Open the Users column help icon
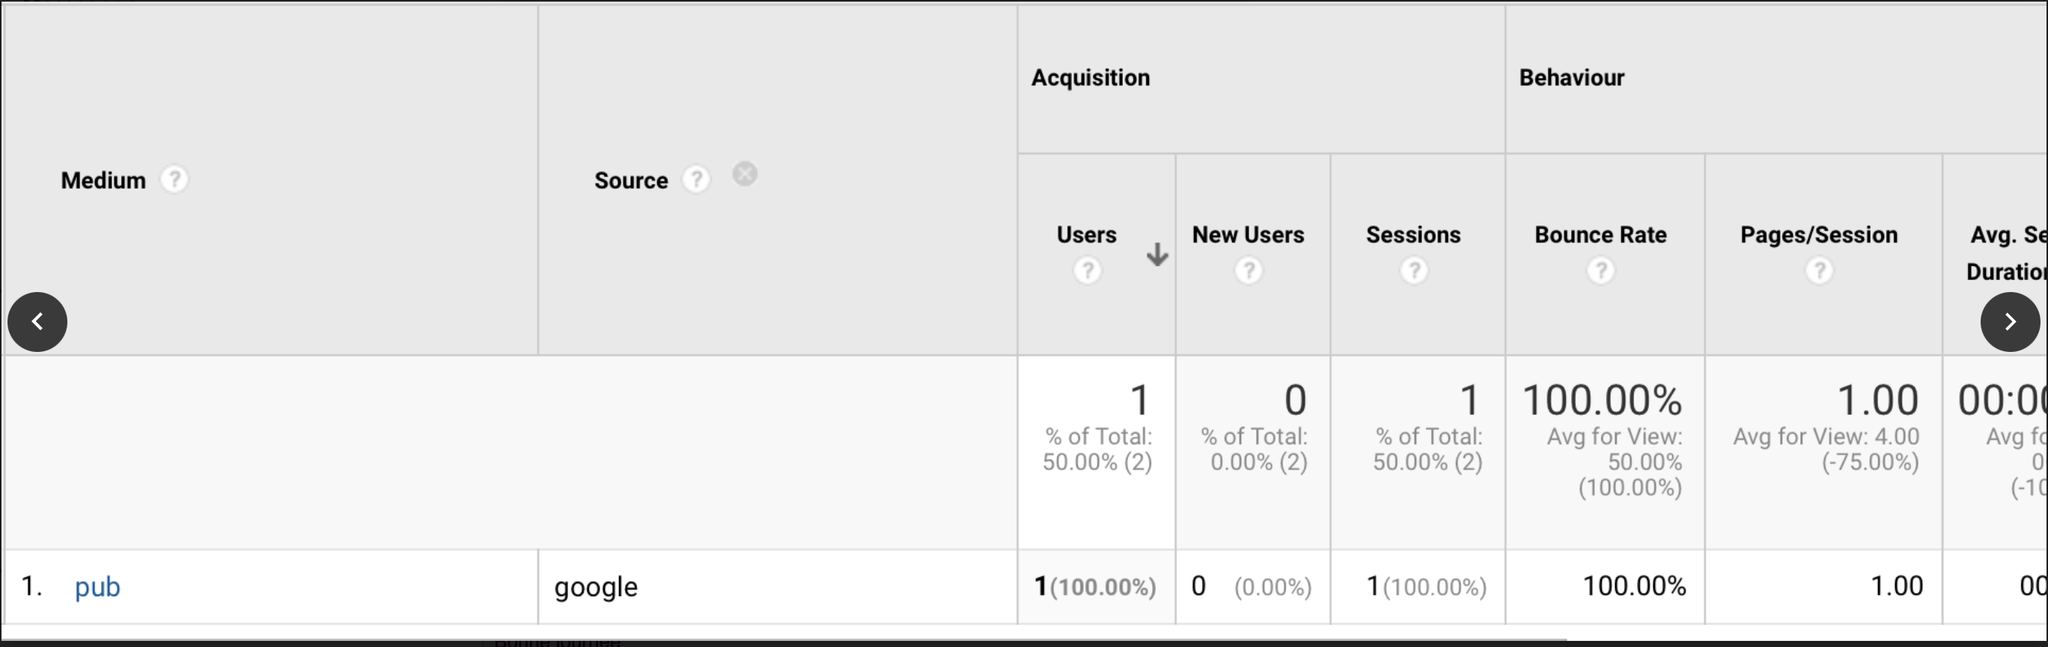The image size is (2048, 647). (x=1087, y=271)
